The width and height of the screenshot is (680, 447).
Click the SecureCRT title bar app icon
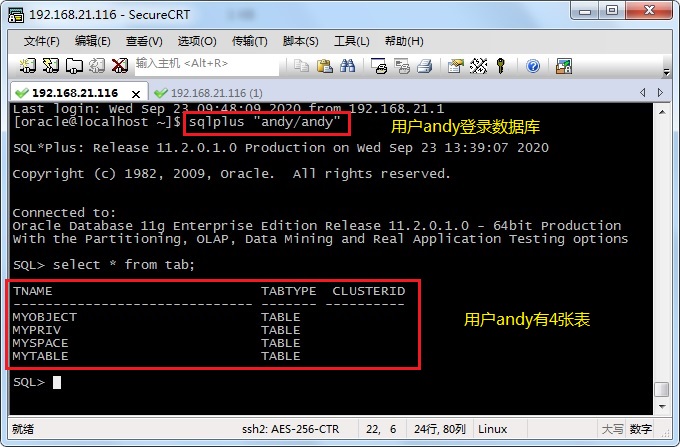pyautogui.click(x=16, y=15)
